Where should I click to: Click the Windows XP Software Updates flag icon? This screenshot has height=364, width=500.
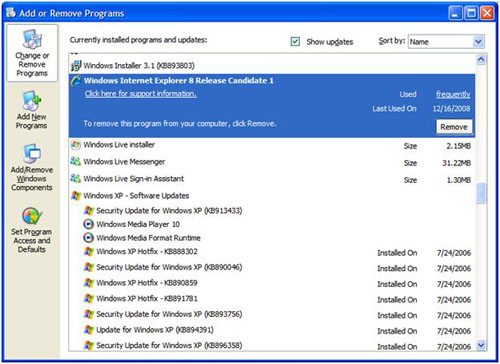click(76, 196)
